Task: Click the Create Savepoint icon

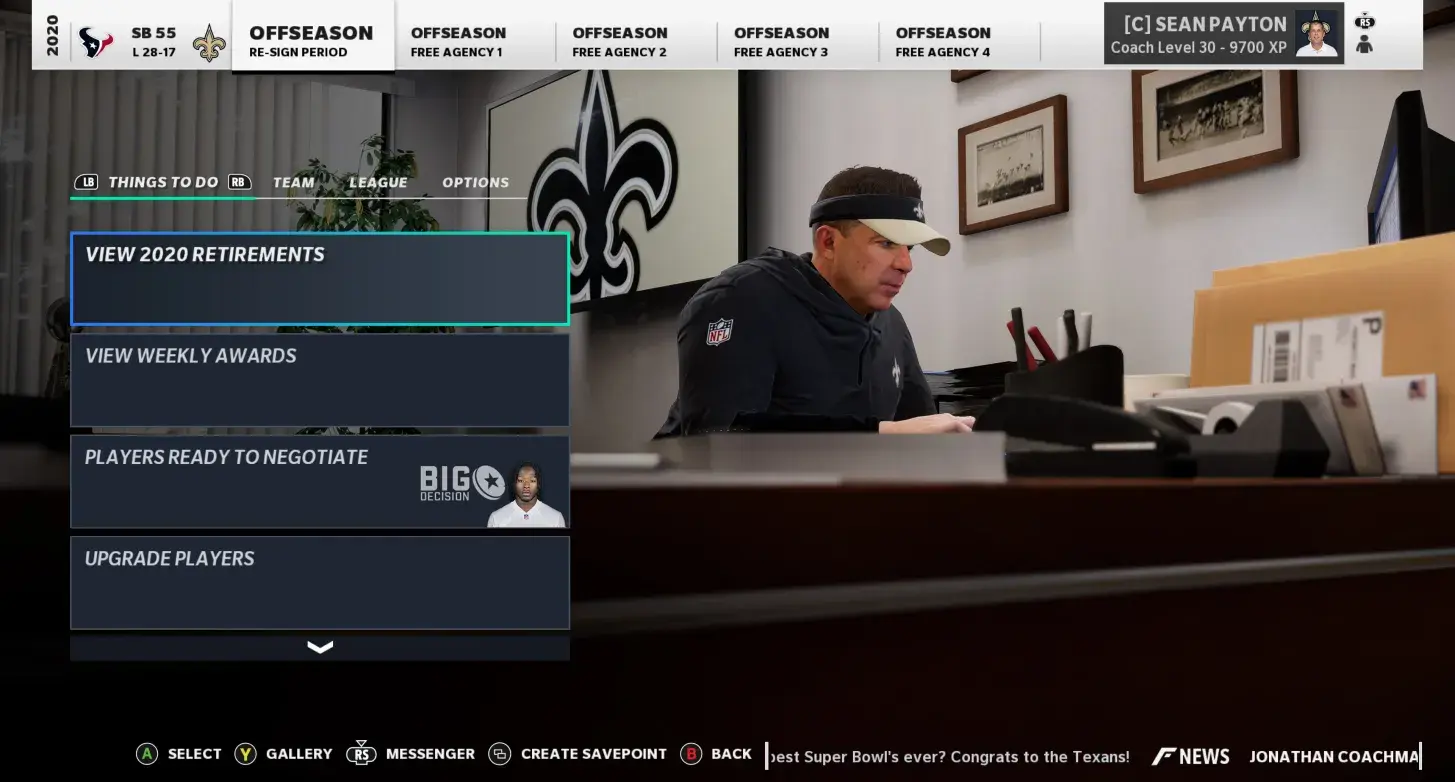Action: (502, 754)
